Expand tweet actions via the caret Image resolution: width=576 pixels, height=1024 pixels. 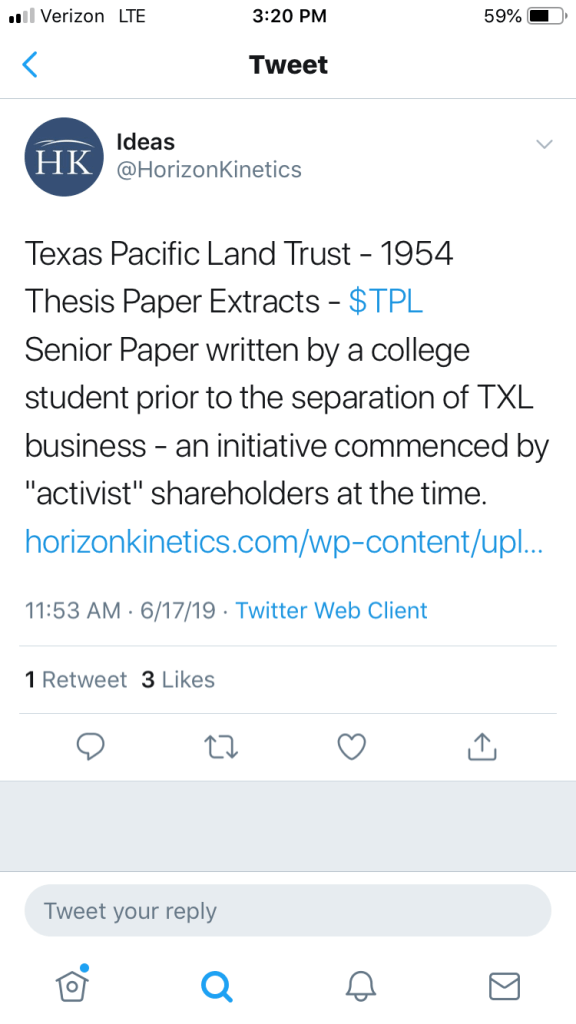[544, 144]
